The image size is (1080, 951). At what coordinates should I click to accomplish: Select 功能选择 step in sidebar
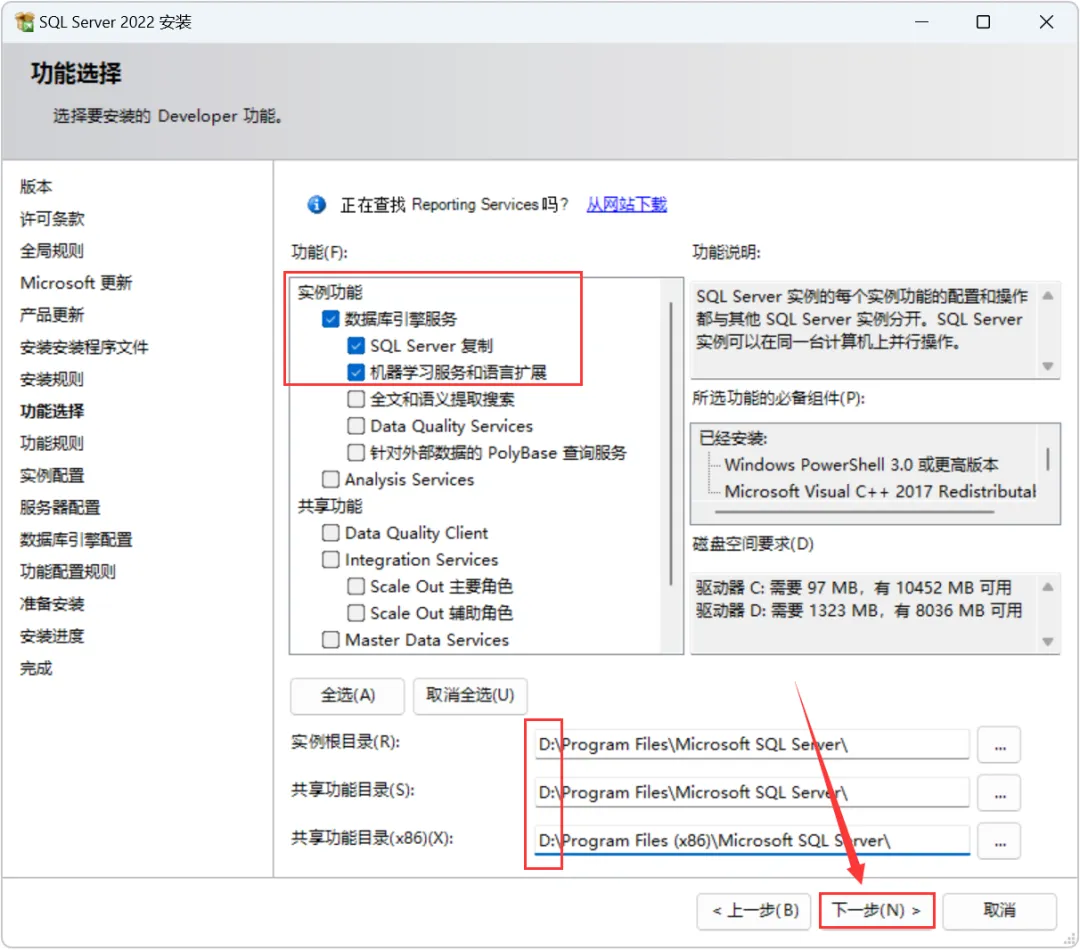[x=52, y=412]
